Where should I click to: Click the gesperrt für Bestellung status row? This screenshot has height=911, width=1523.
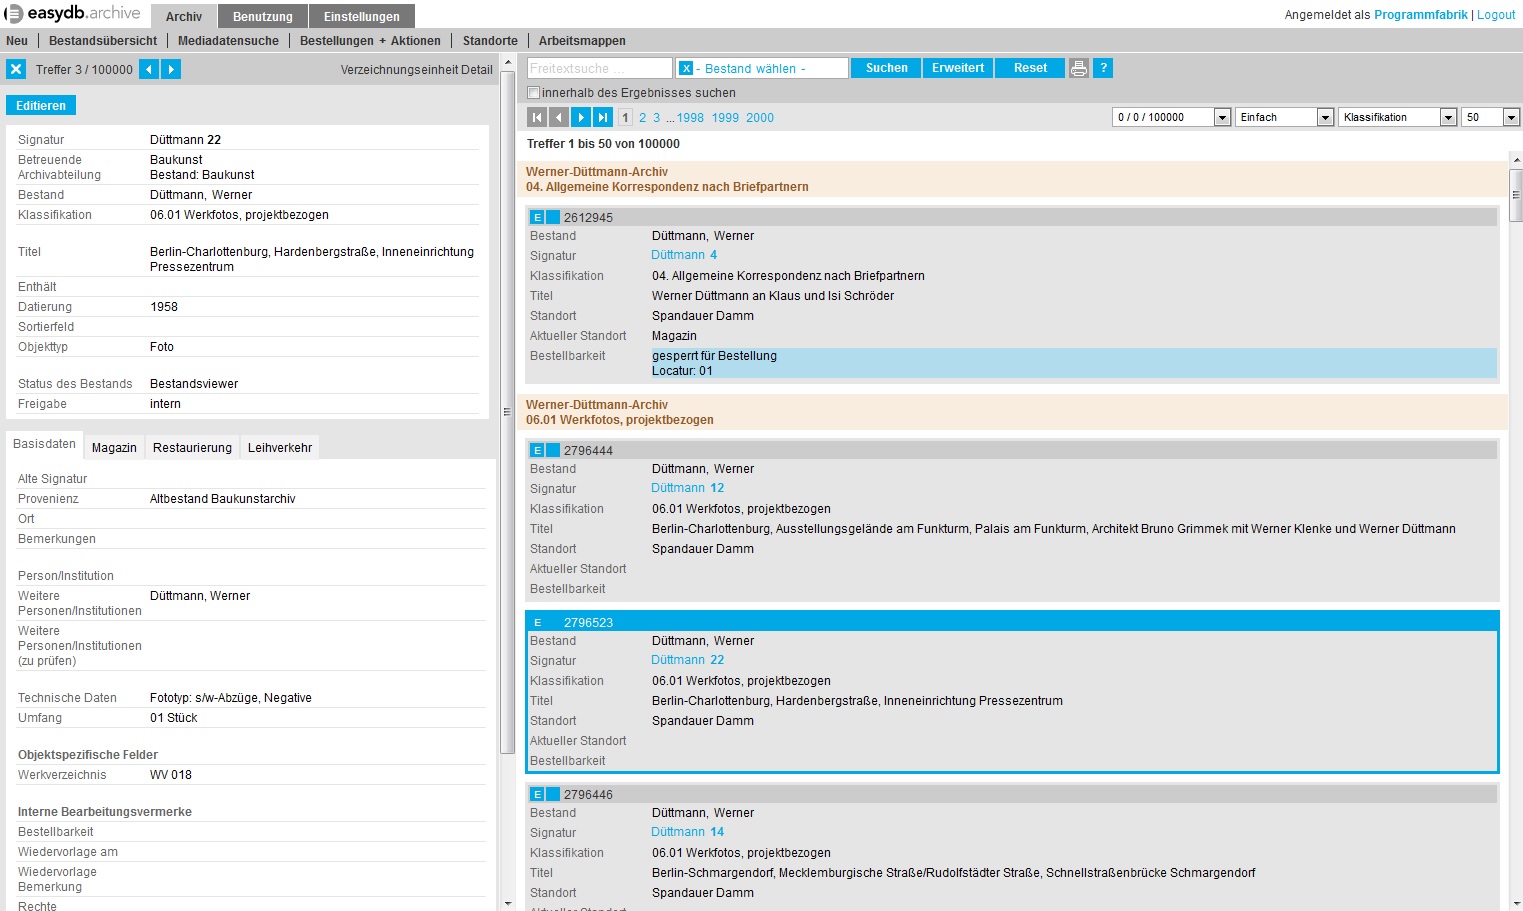[x=1073, y=363]
